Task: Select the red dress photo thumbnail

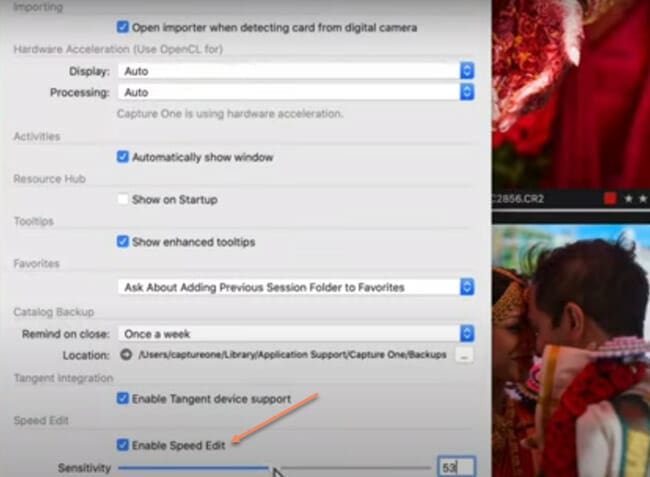Action: click(x=571, y=94)
